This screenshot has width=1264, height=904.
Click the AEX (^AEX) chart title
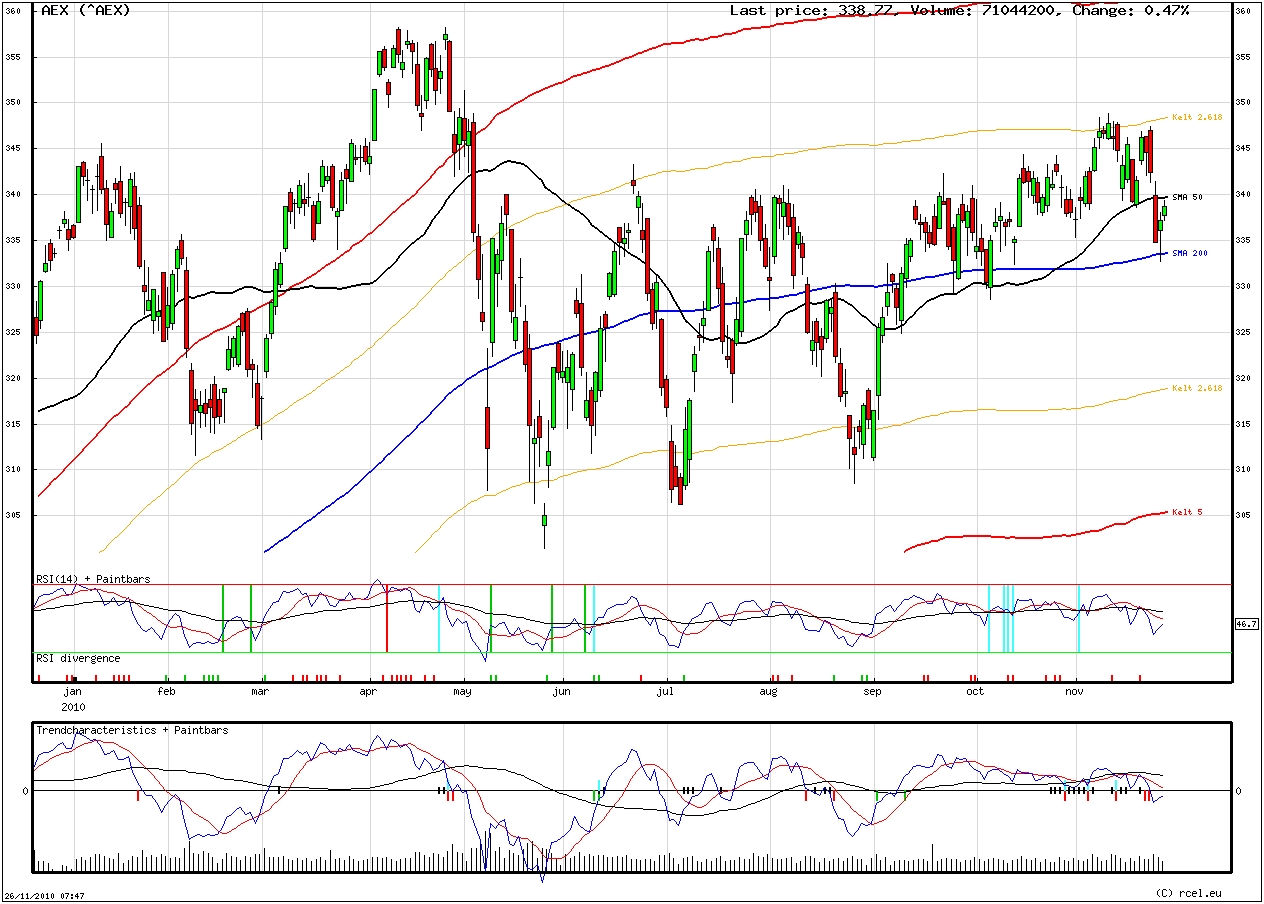[85, 10]
